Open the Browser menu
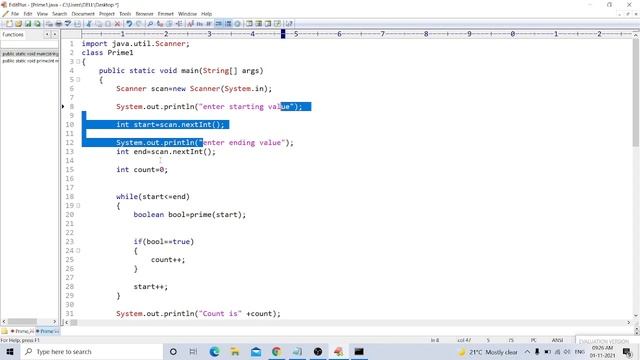640x360 pixels. tap(144, 14)
